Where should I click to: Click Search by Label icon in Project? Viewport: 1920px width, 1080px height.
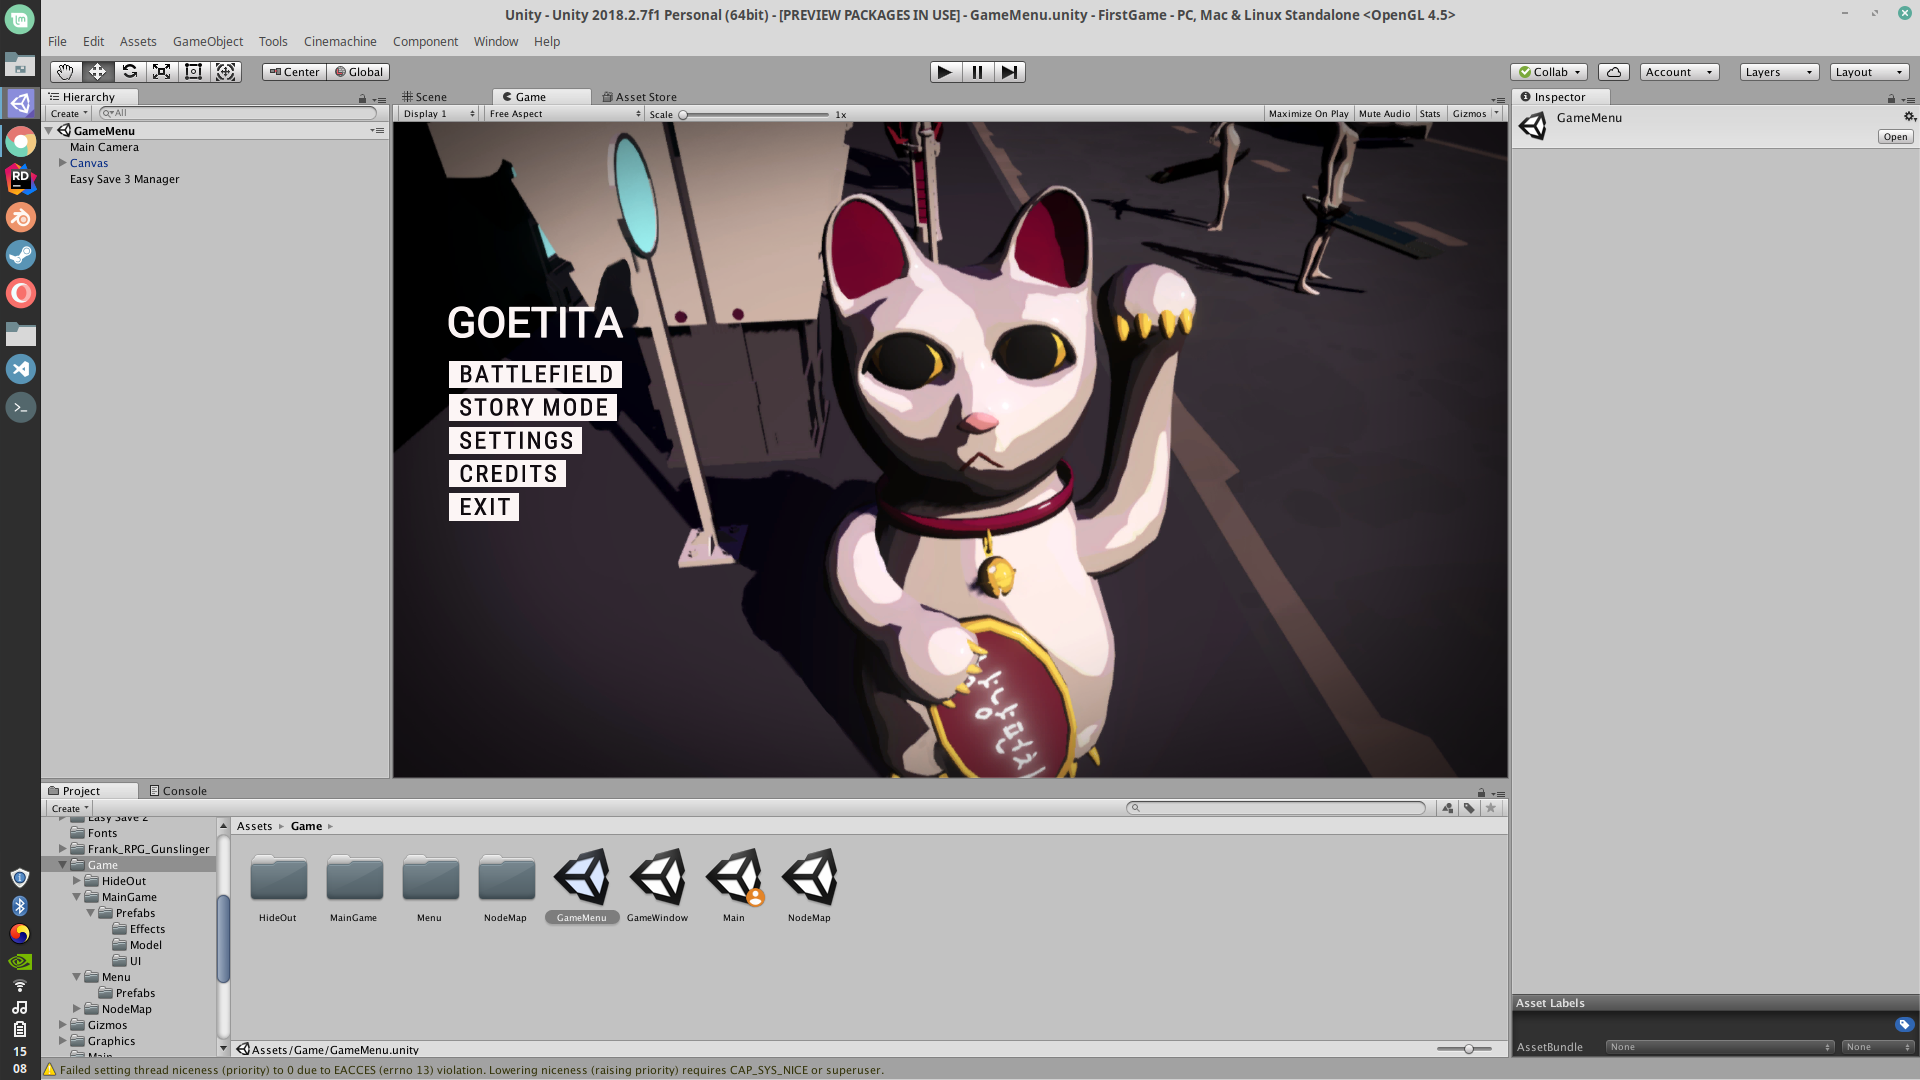pos(1469,808)
